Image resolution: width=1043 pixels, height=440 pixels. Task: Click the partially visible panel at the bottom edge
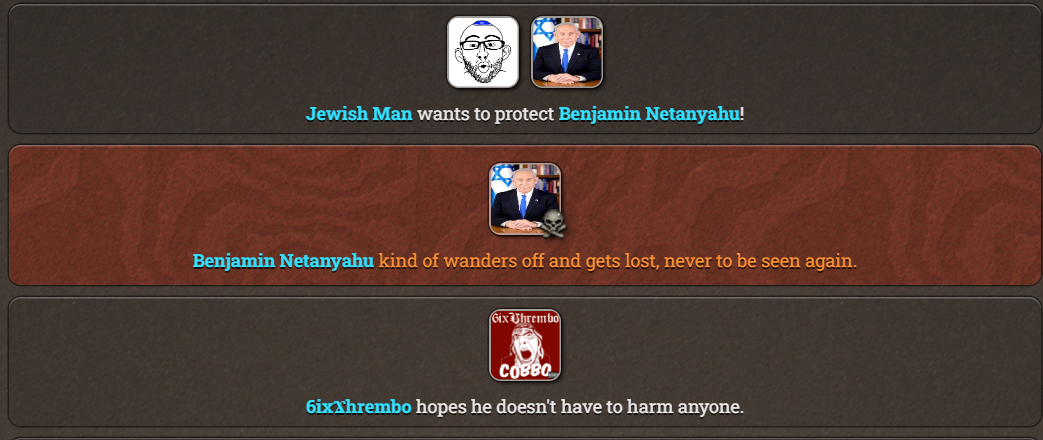[524, 438]
